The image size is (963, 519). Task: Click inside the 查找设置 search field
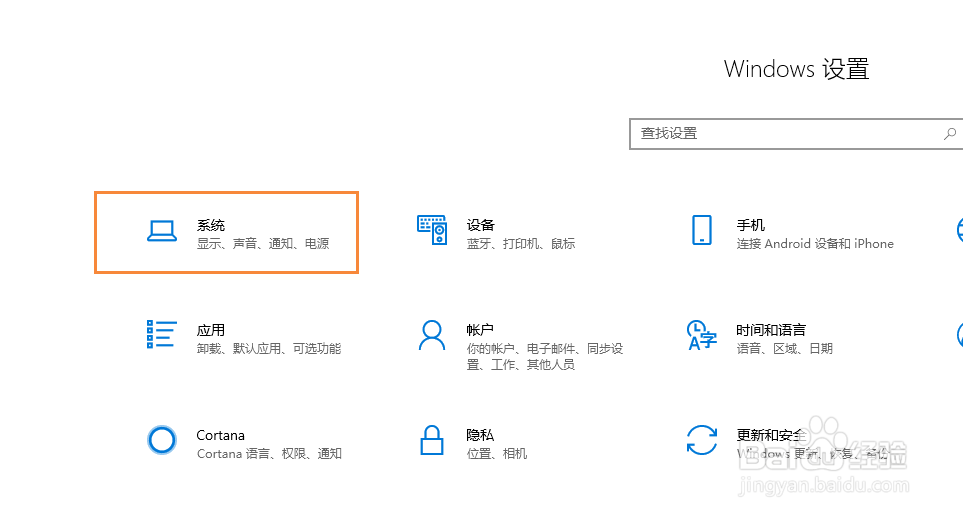796,134
